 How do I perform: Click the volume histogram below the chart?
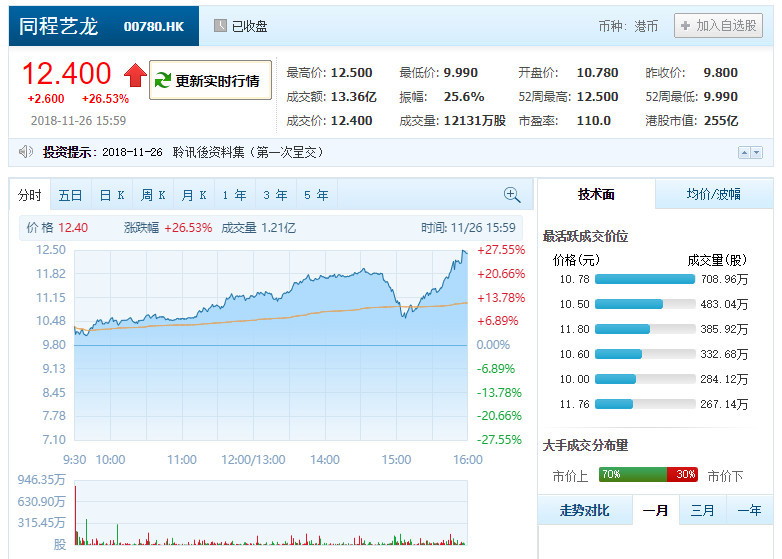271,513
